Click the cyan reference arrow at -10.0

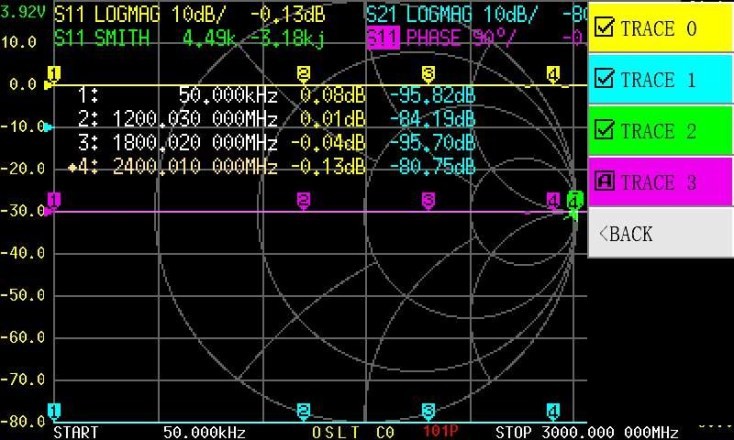48,127
